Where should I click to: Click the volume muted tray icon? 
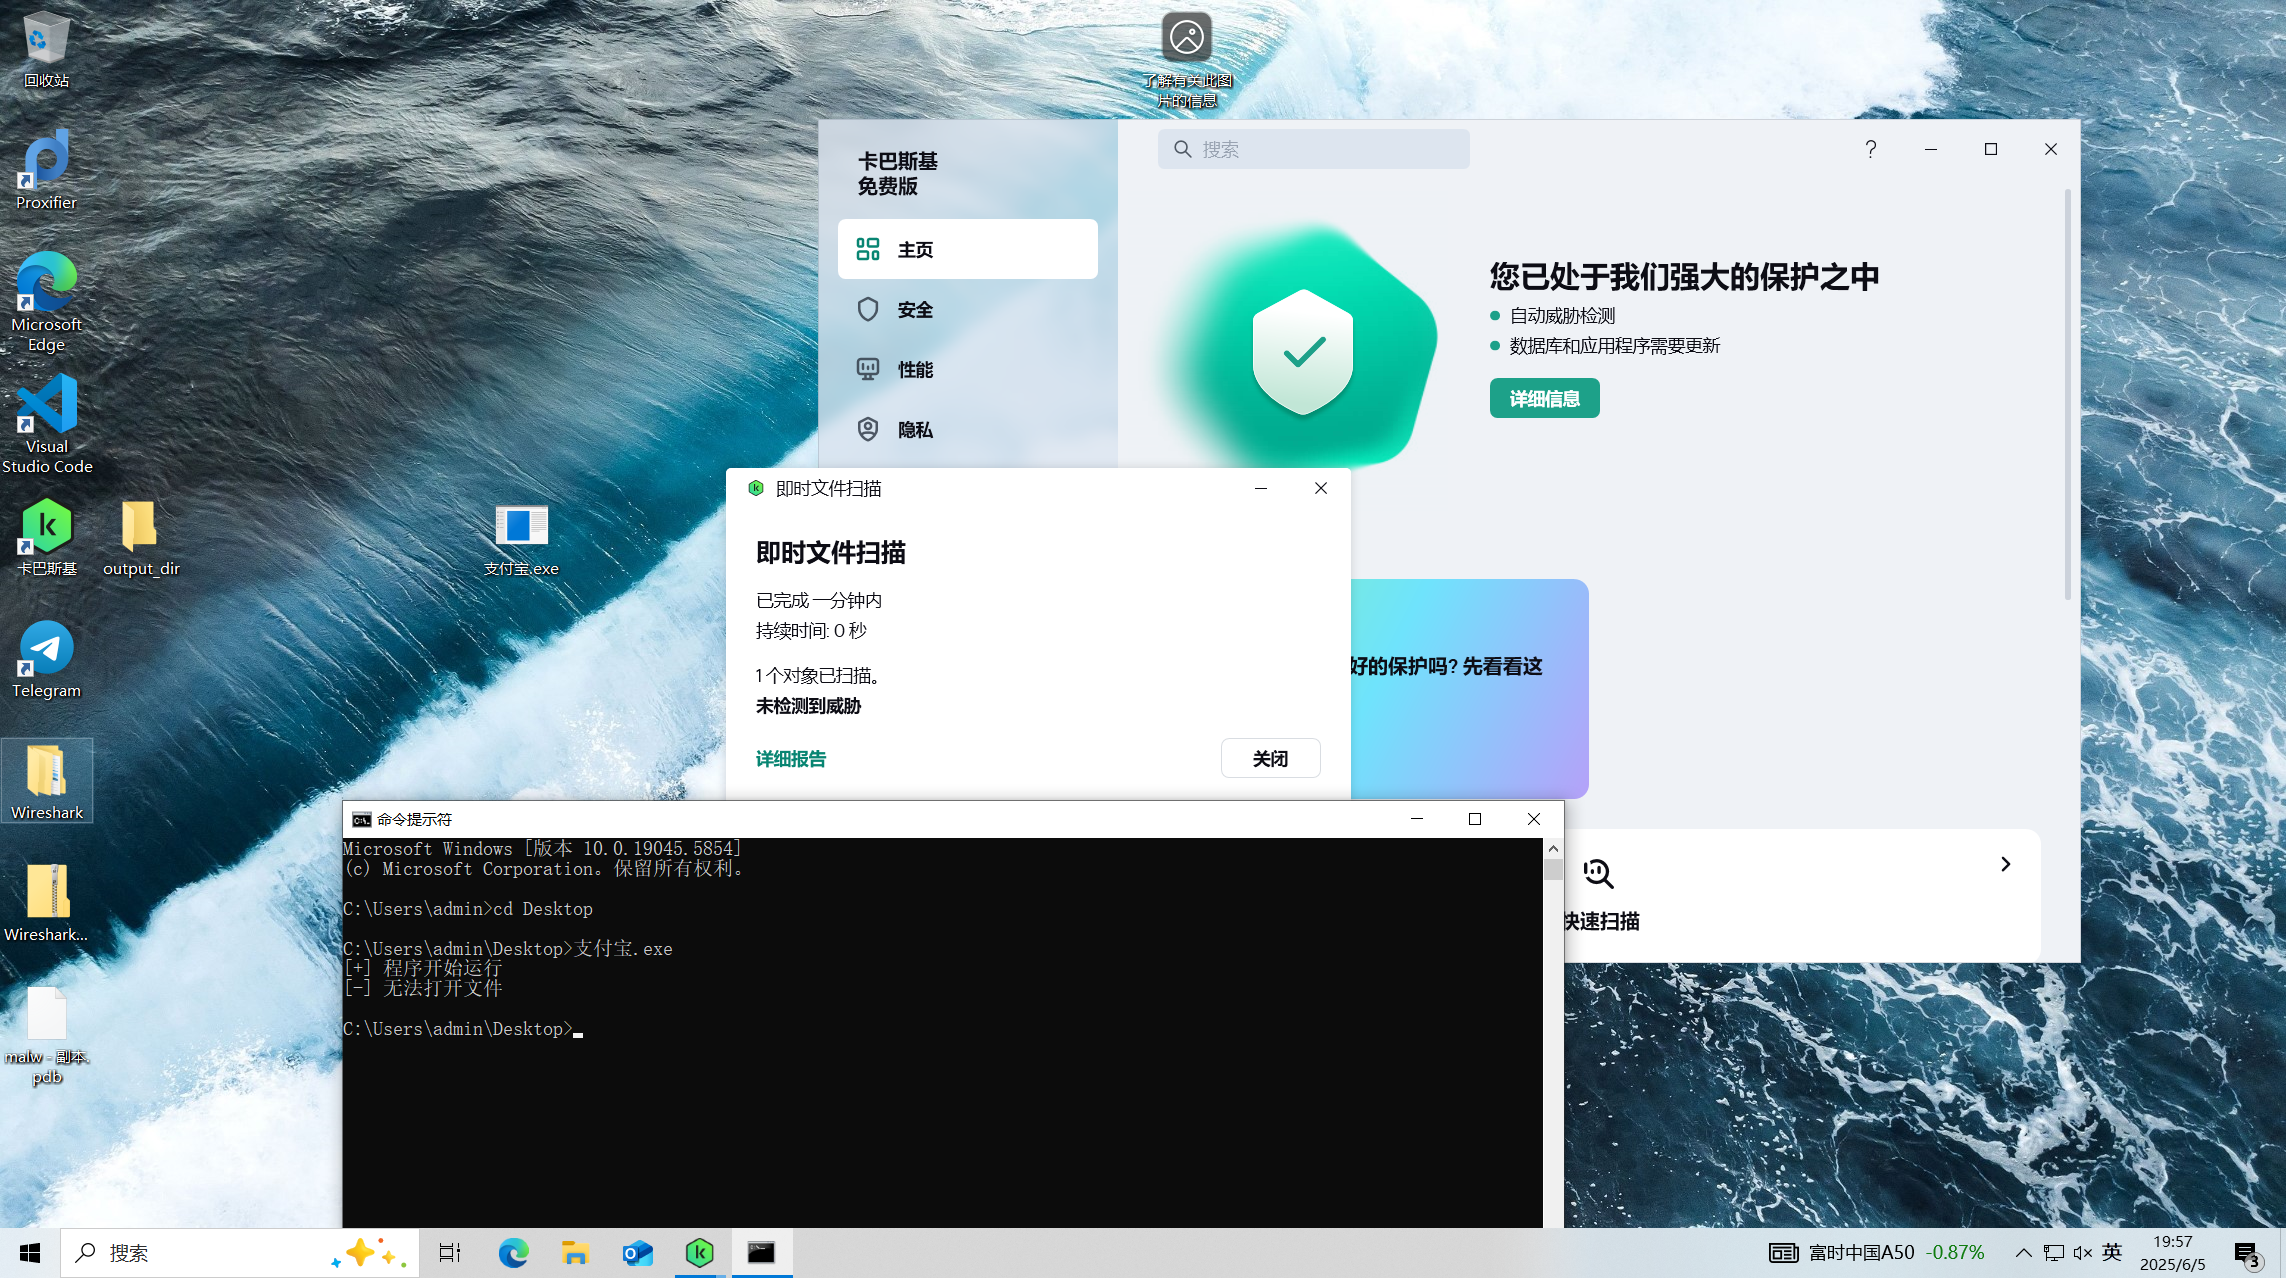(2083, 1253)
